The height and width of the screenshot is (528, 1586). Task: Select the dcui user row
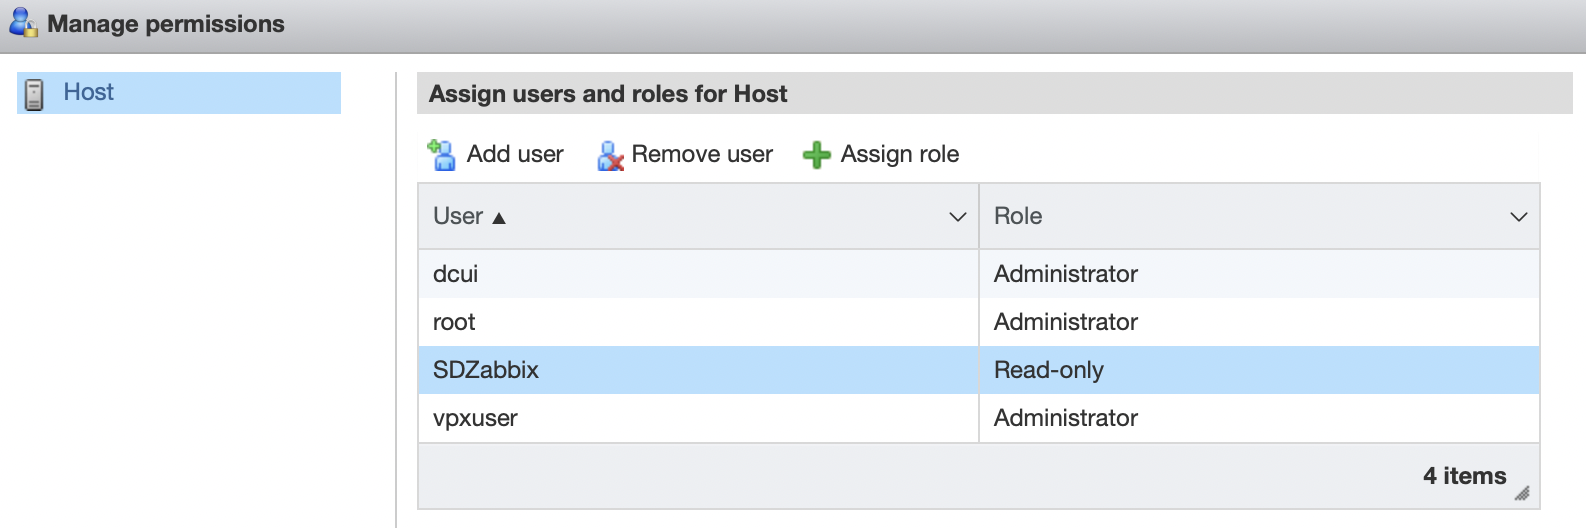coord(456,274)
